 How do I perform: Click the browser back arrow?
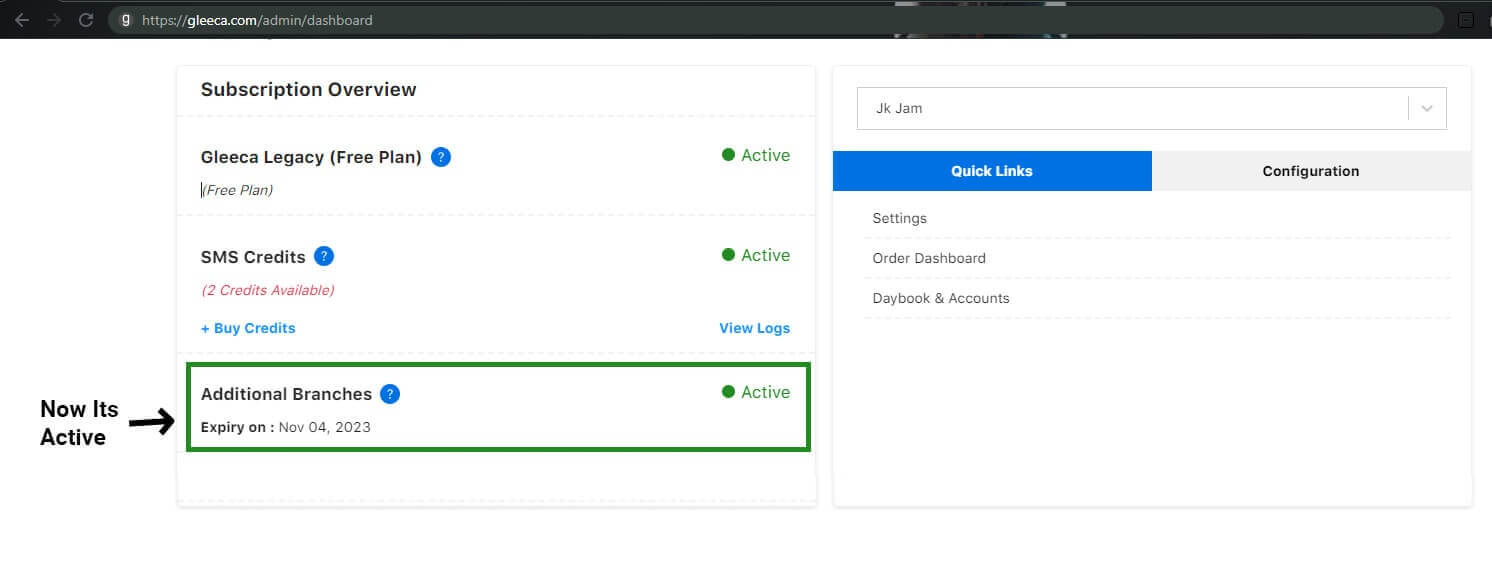pos(22,19)
